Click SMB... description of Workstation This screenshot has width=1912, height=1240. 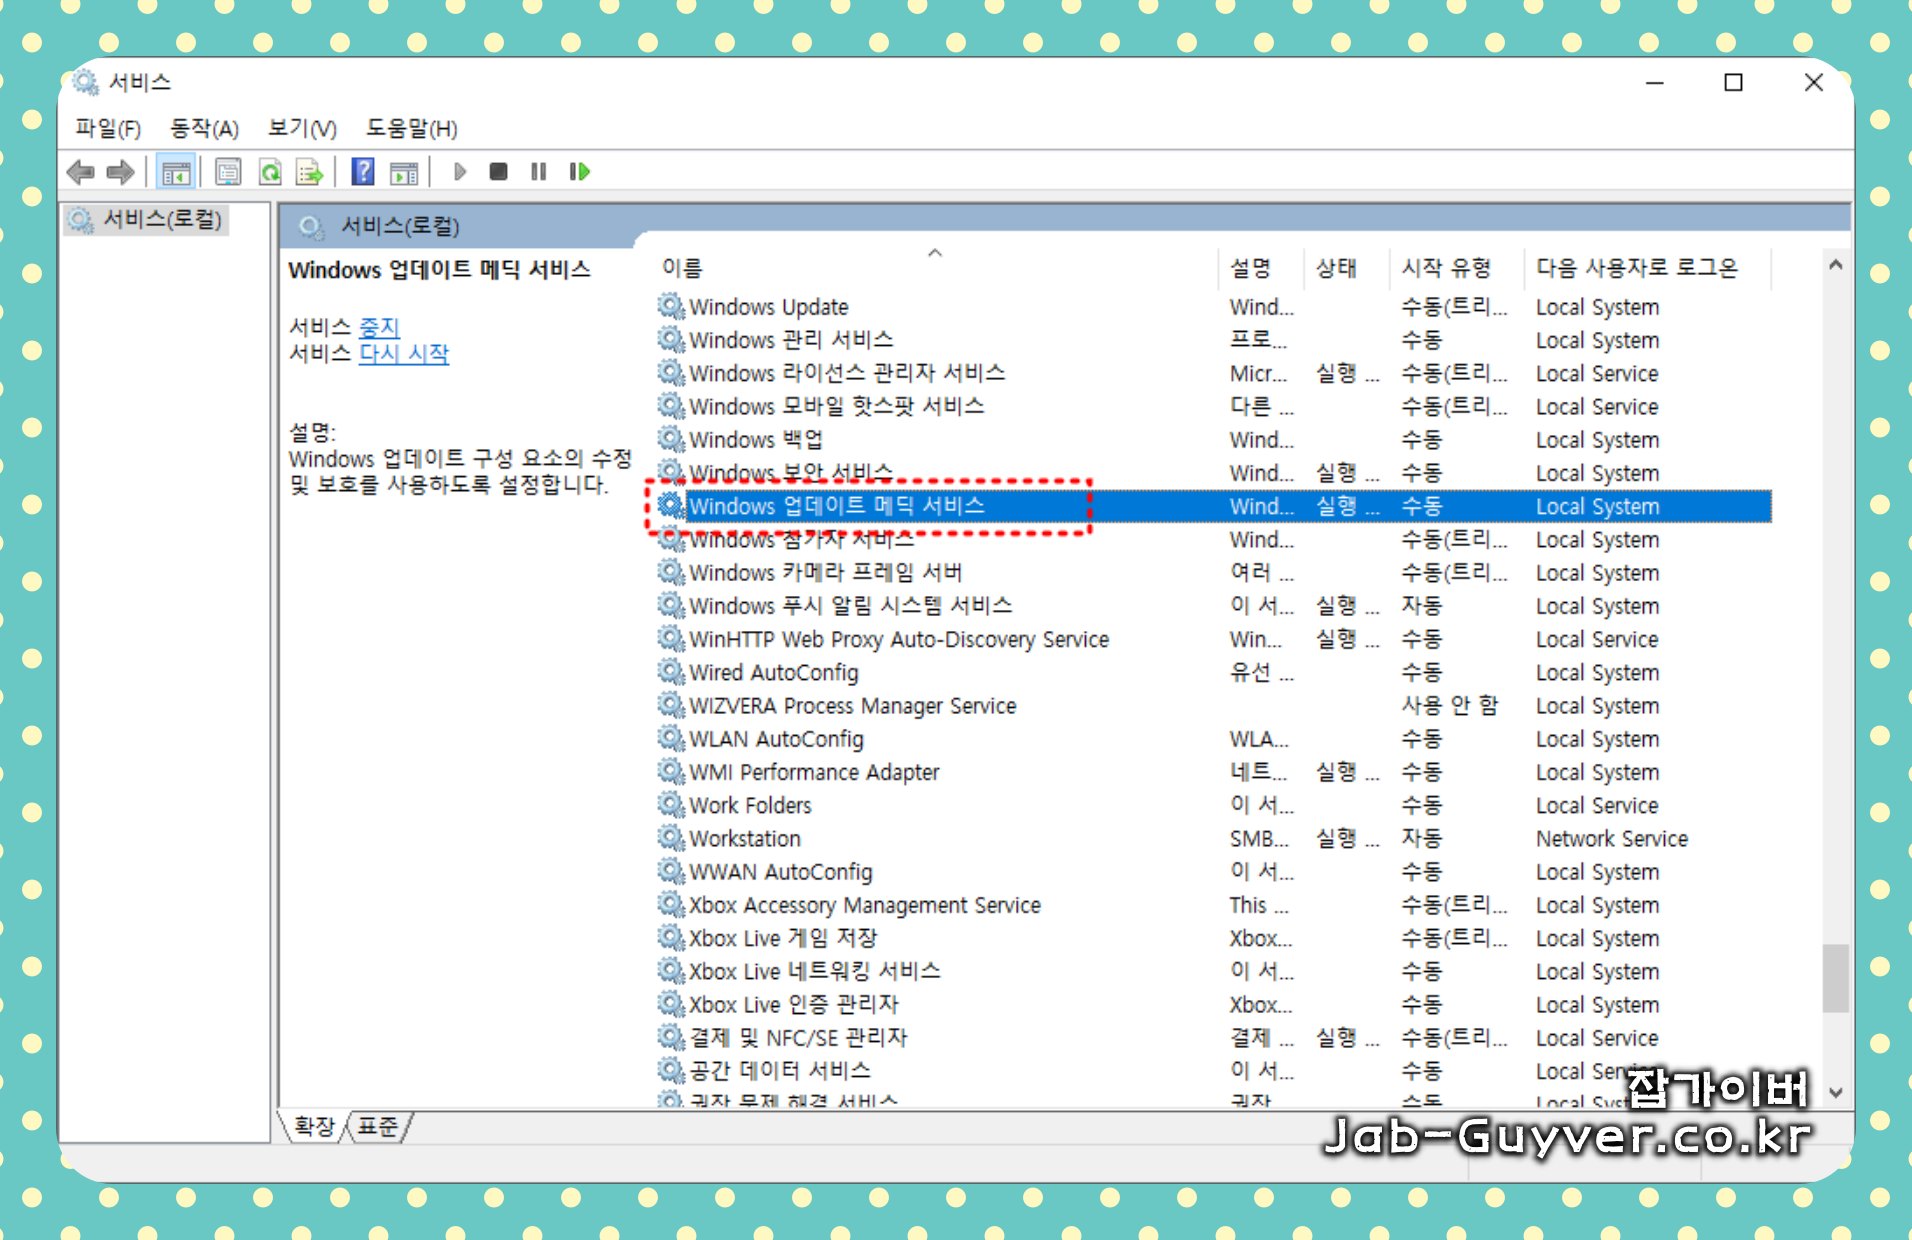pos(1259,838)
